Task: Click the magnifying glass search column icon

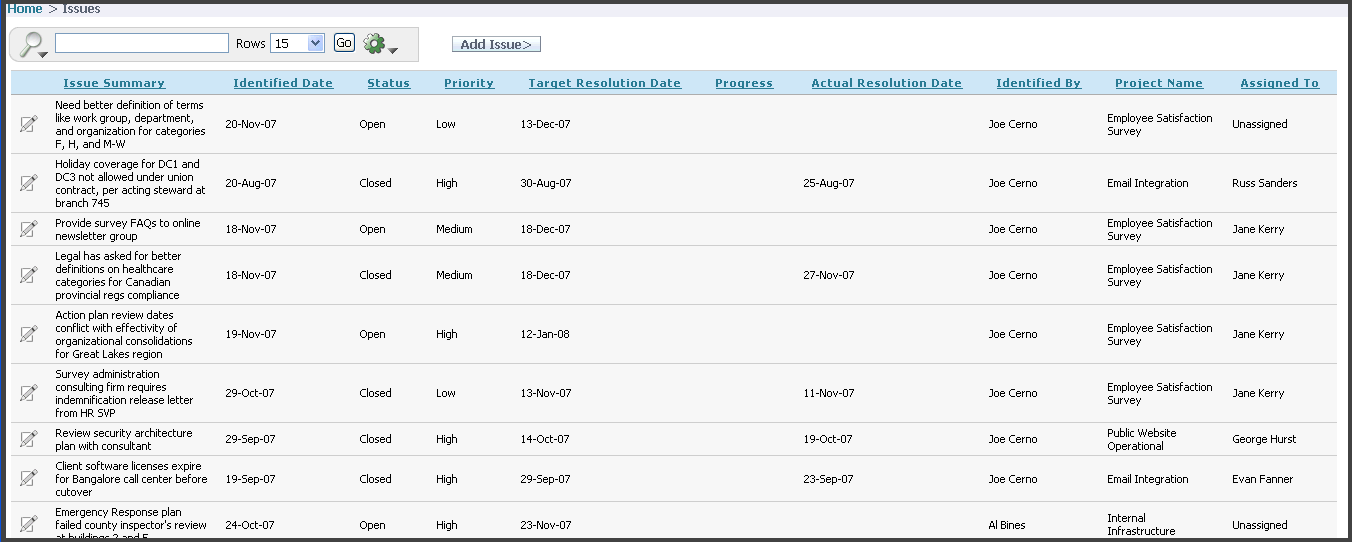Action: 33,44
